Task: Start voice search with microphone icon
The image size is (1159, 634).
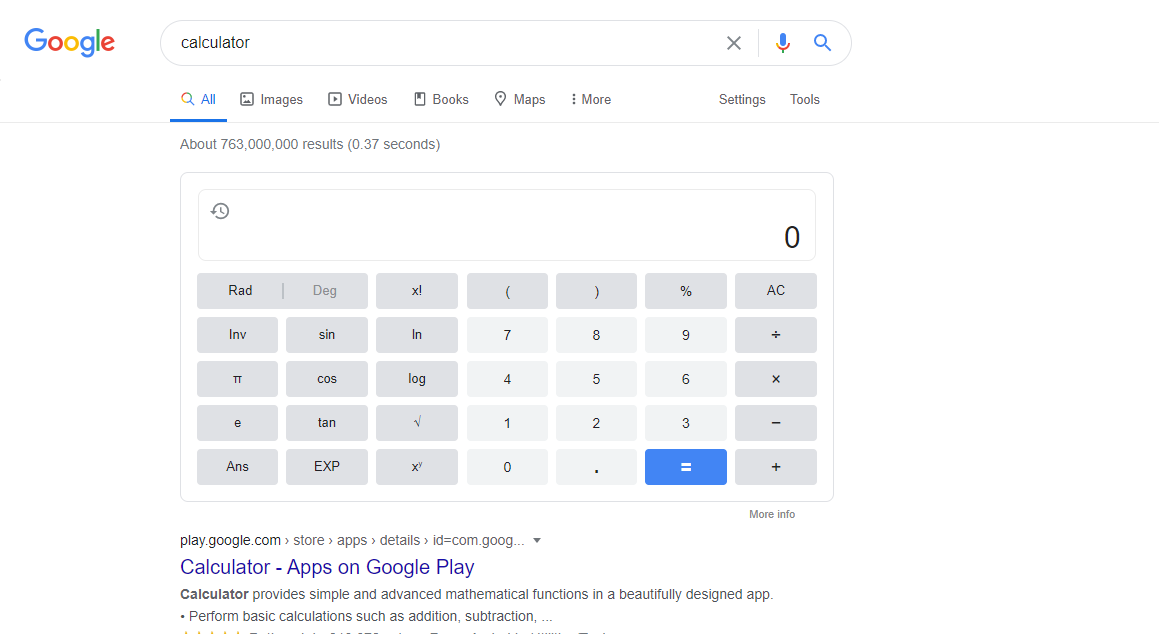Action: pyautogui.click(x=783, y=43)
